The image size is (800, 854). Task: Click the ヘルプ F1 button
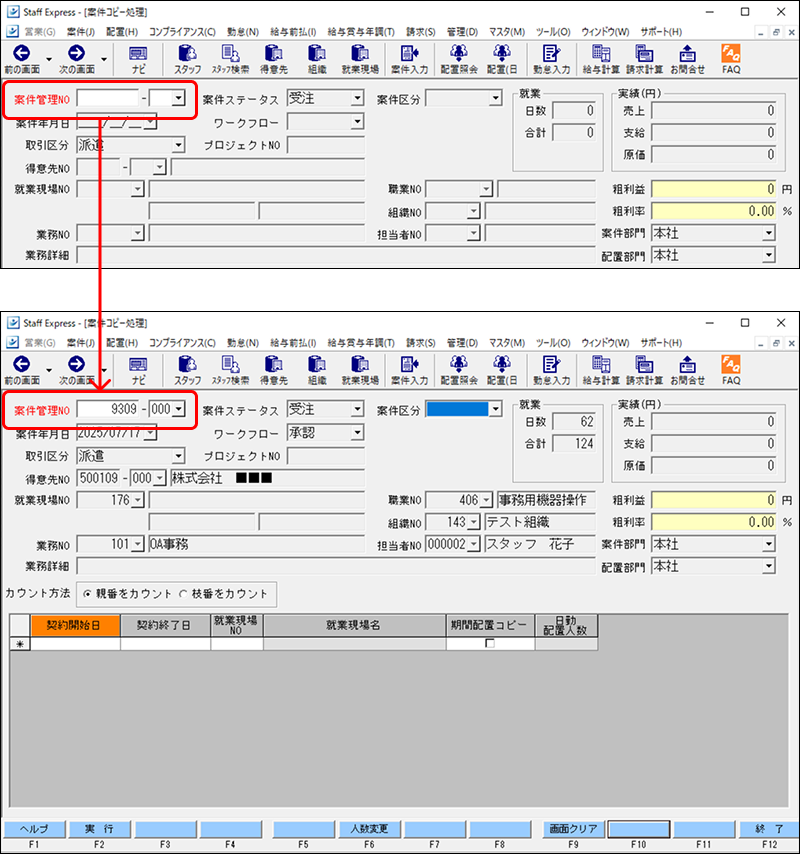tap(34, 829)
